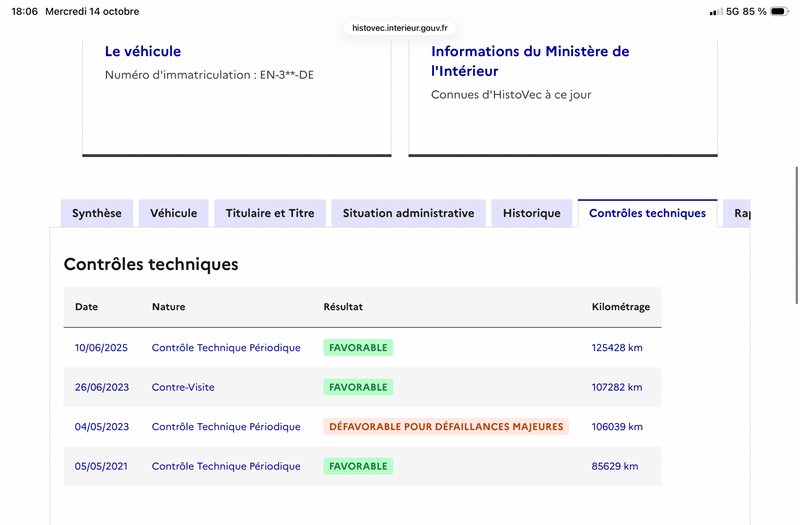Click the Résultat column header
This screenshot has height=525, width=800.
[343, 307]
